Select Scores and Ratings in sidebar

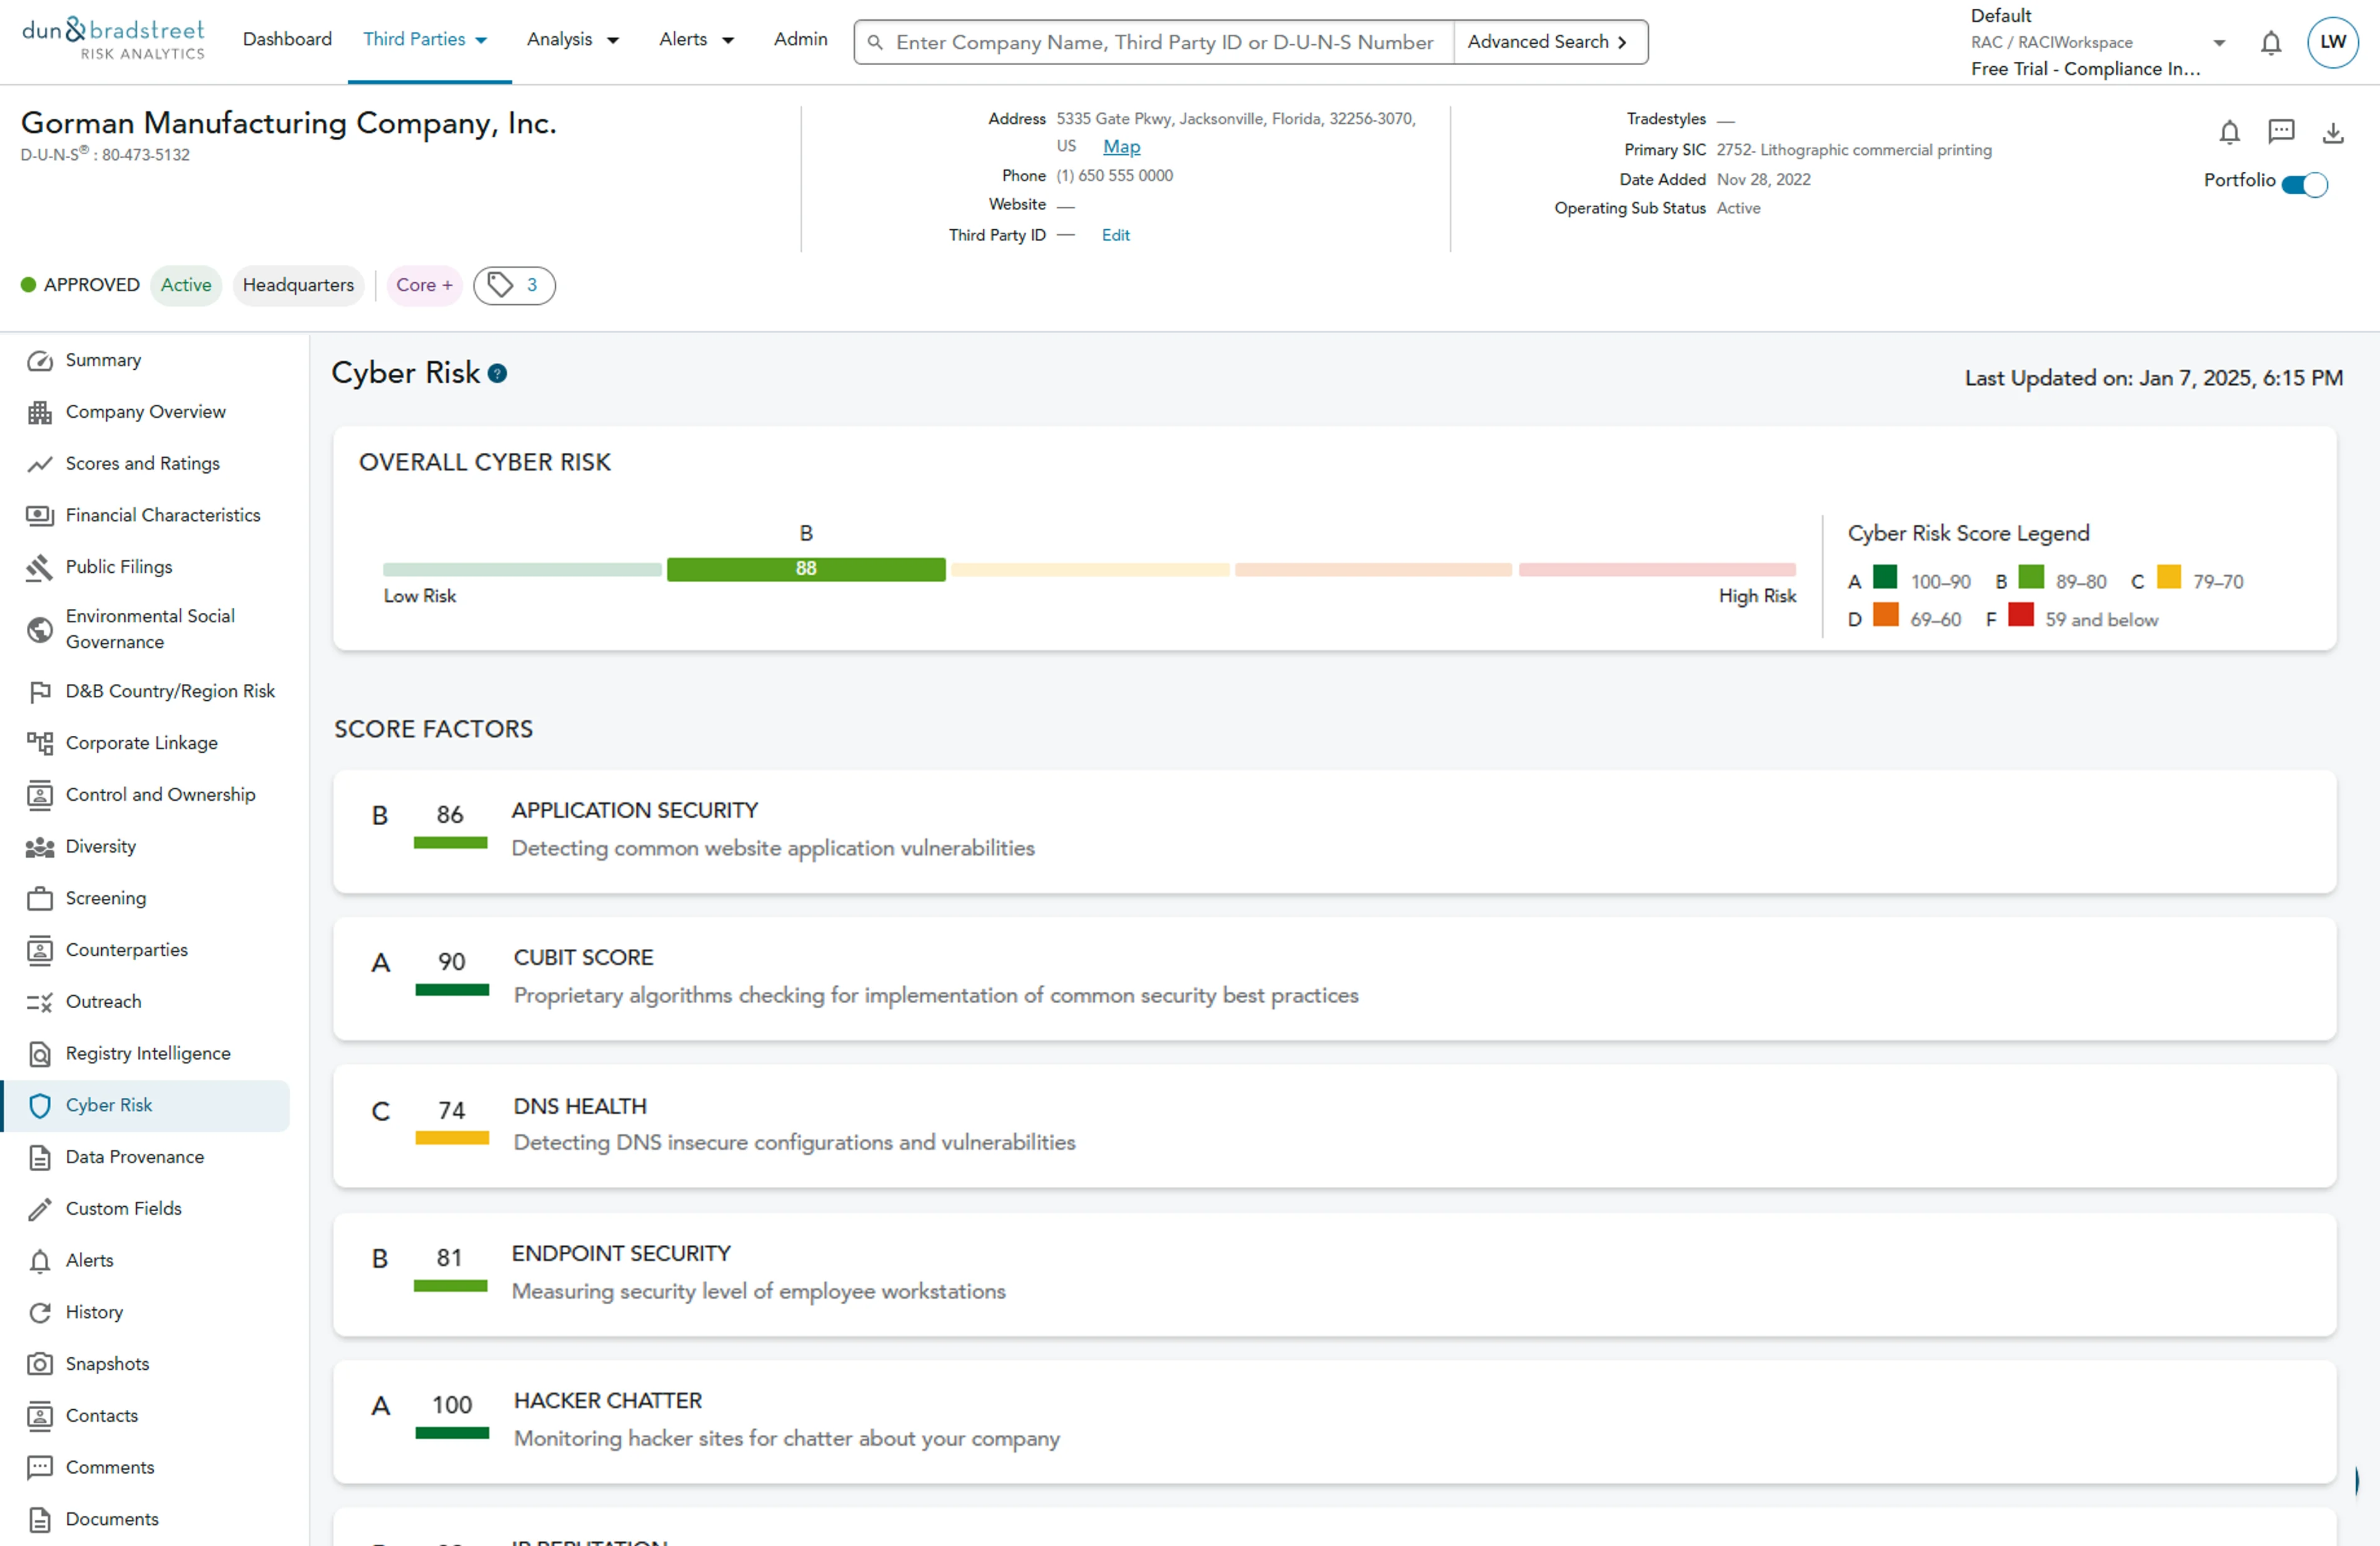click(x=143, y=464)
